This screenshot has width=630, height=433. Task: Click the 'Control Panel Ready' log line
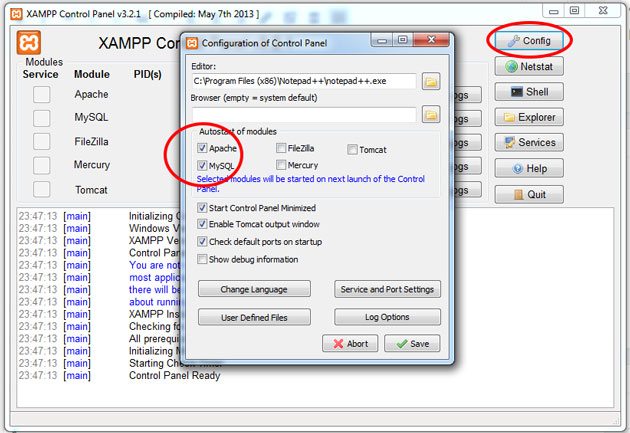tap(175, 376)
